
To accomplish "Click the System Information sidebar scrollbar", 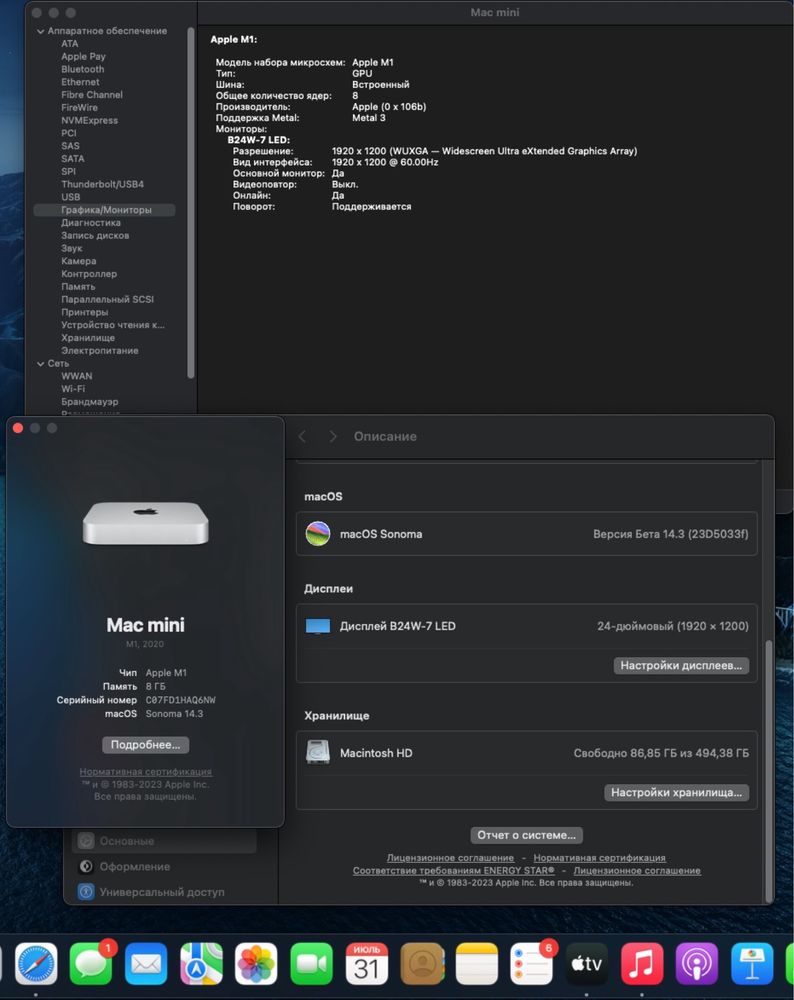I will tap(190, 203).
